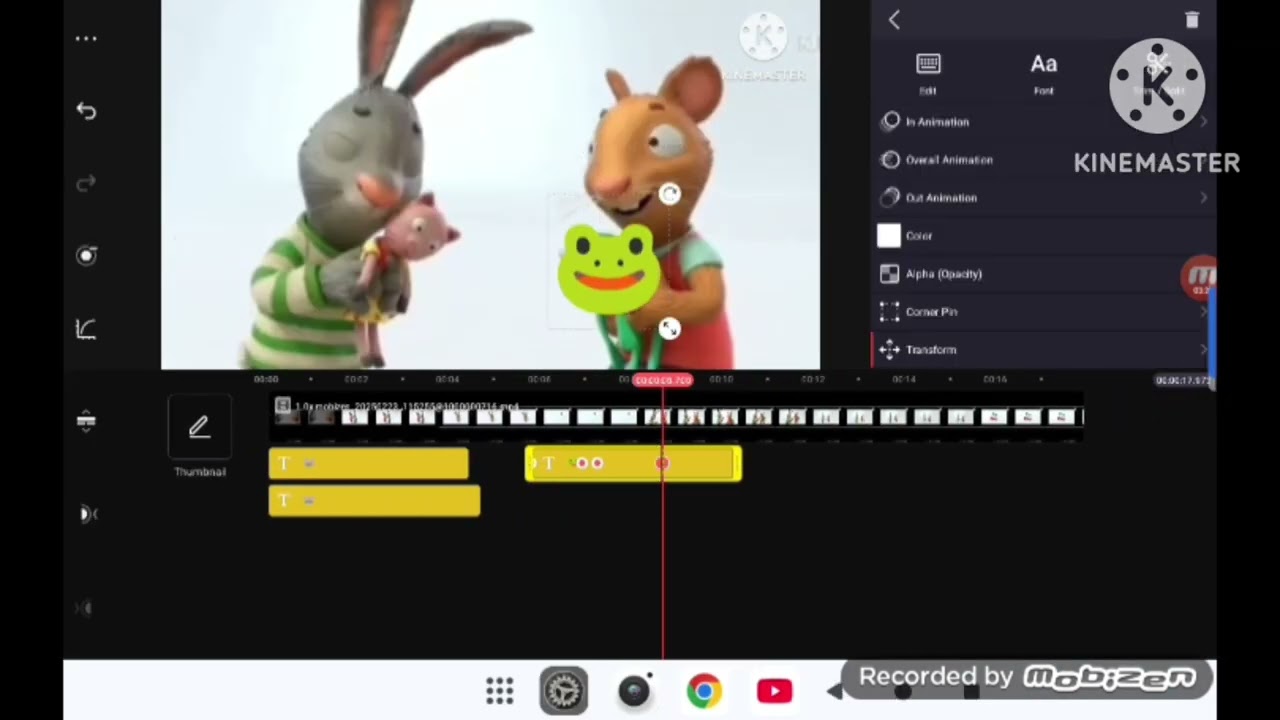Screen dimensions: 1280x720
Task: Open the Aa Font selector
Action: 1044,73
